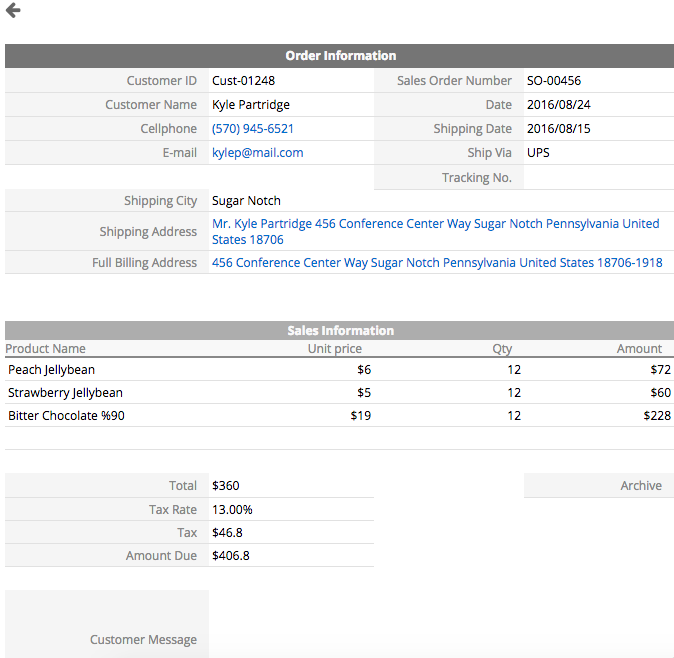Click the Shipping Address label

click(148, 231)
